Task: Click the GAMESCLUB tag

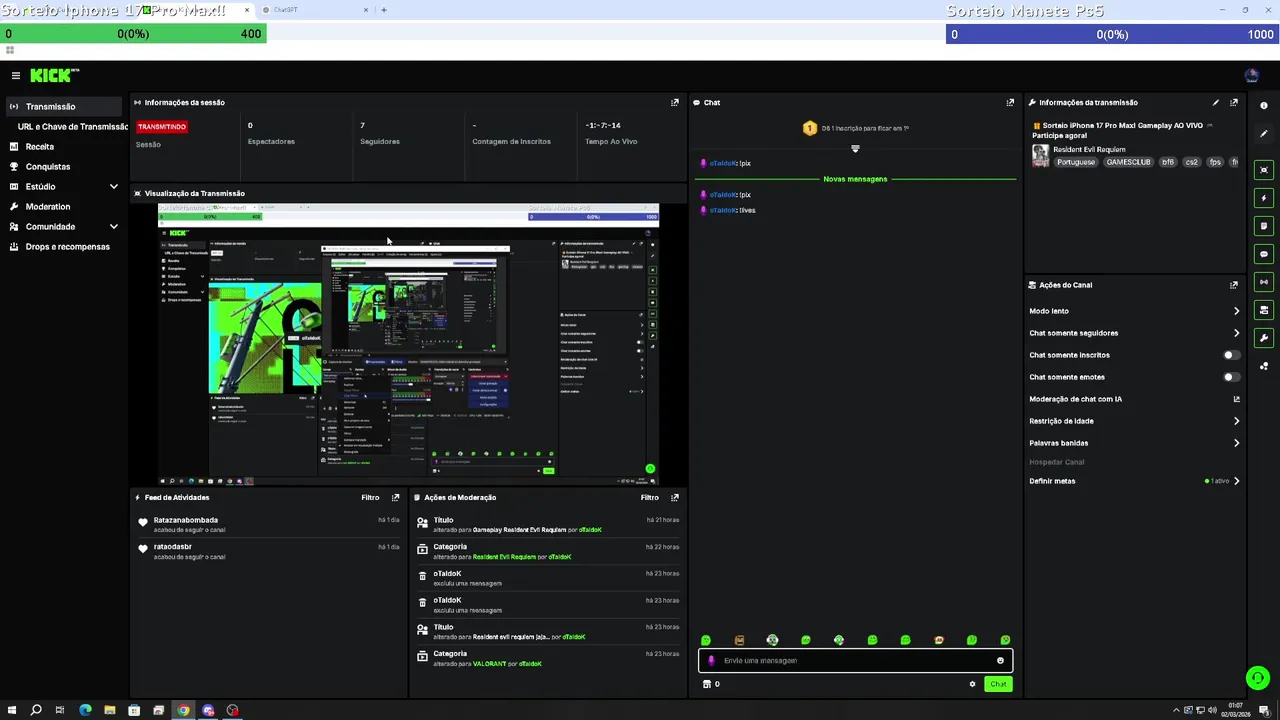Action: 1128,162
